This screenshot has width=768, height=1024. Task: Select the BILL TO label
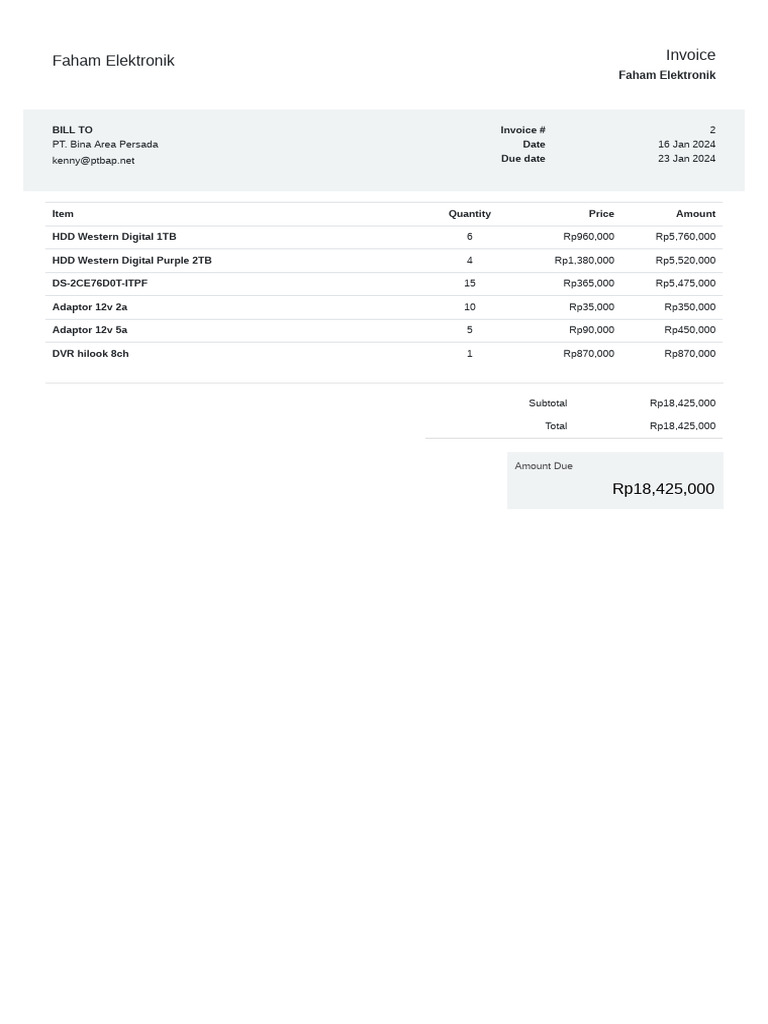pos(72,130)
